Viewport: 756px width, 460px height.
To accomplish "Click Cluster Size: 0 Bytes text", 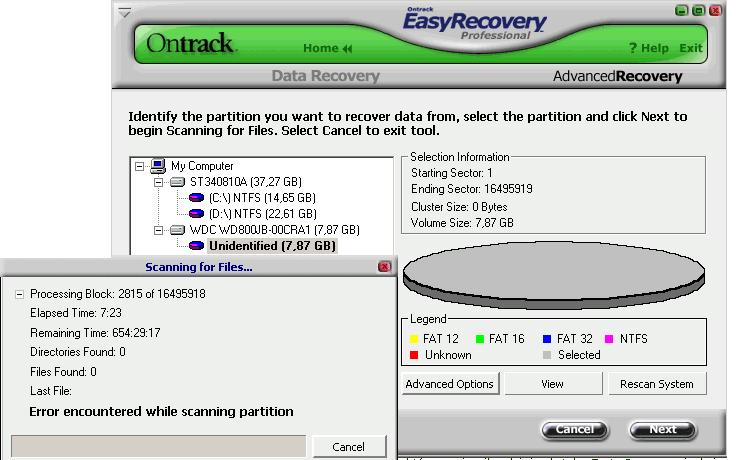I will coord(459,207).
